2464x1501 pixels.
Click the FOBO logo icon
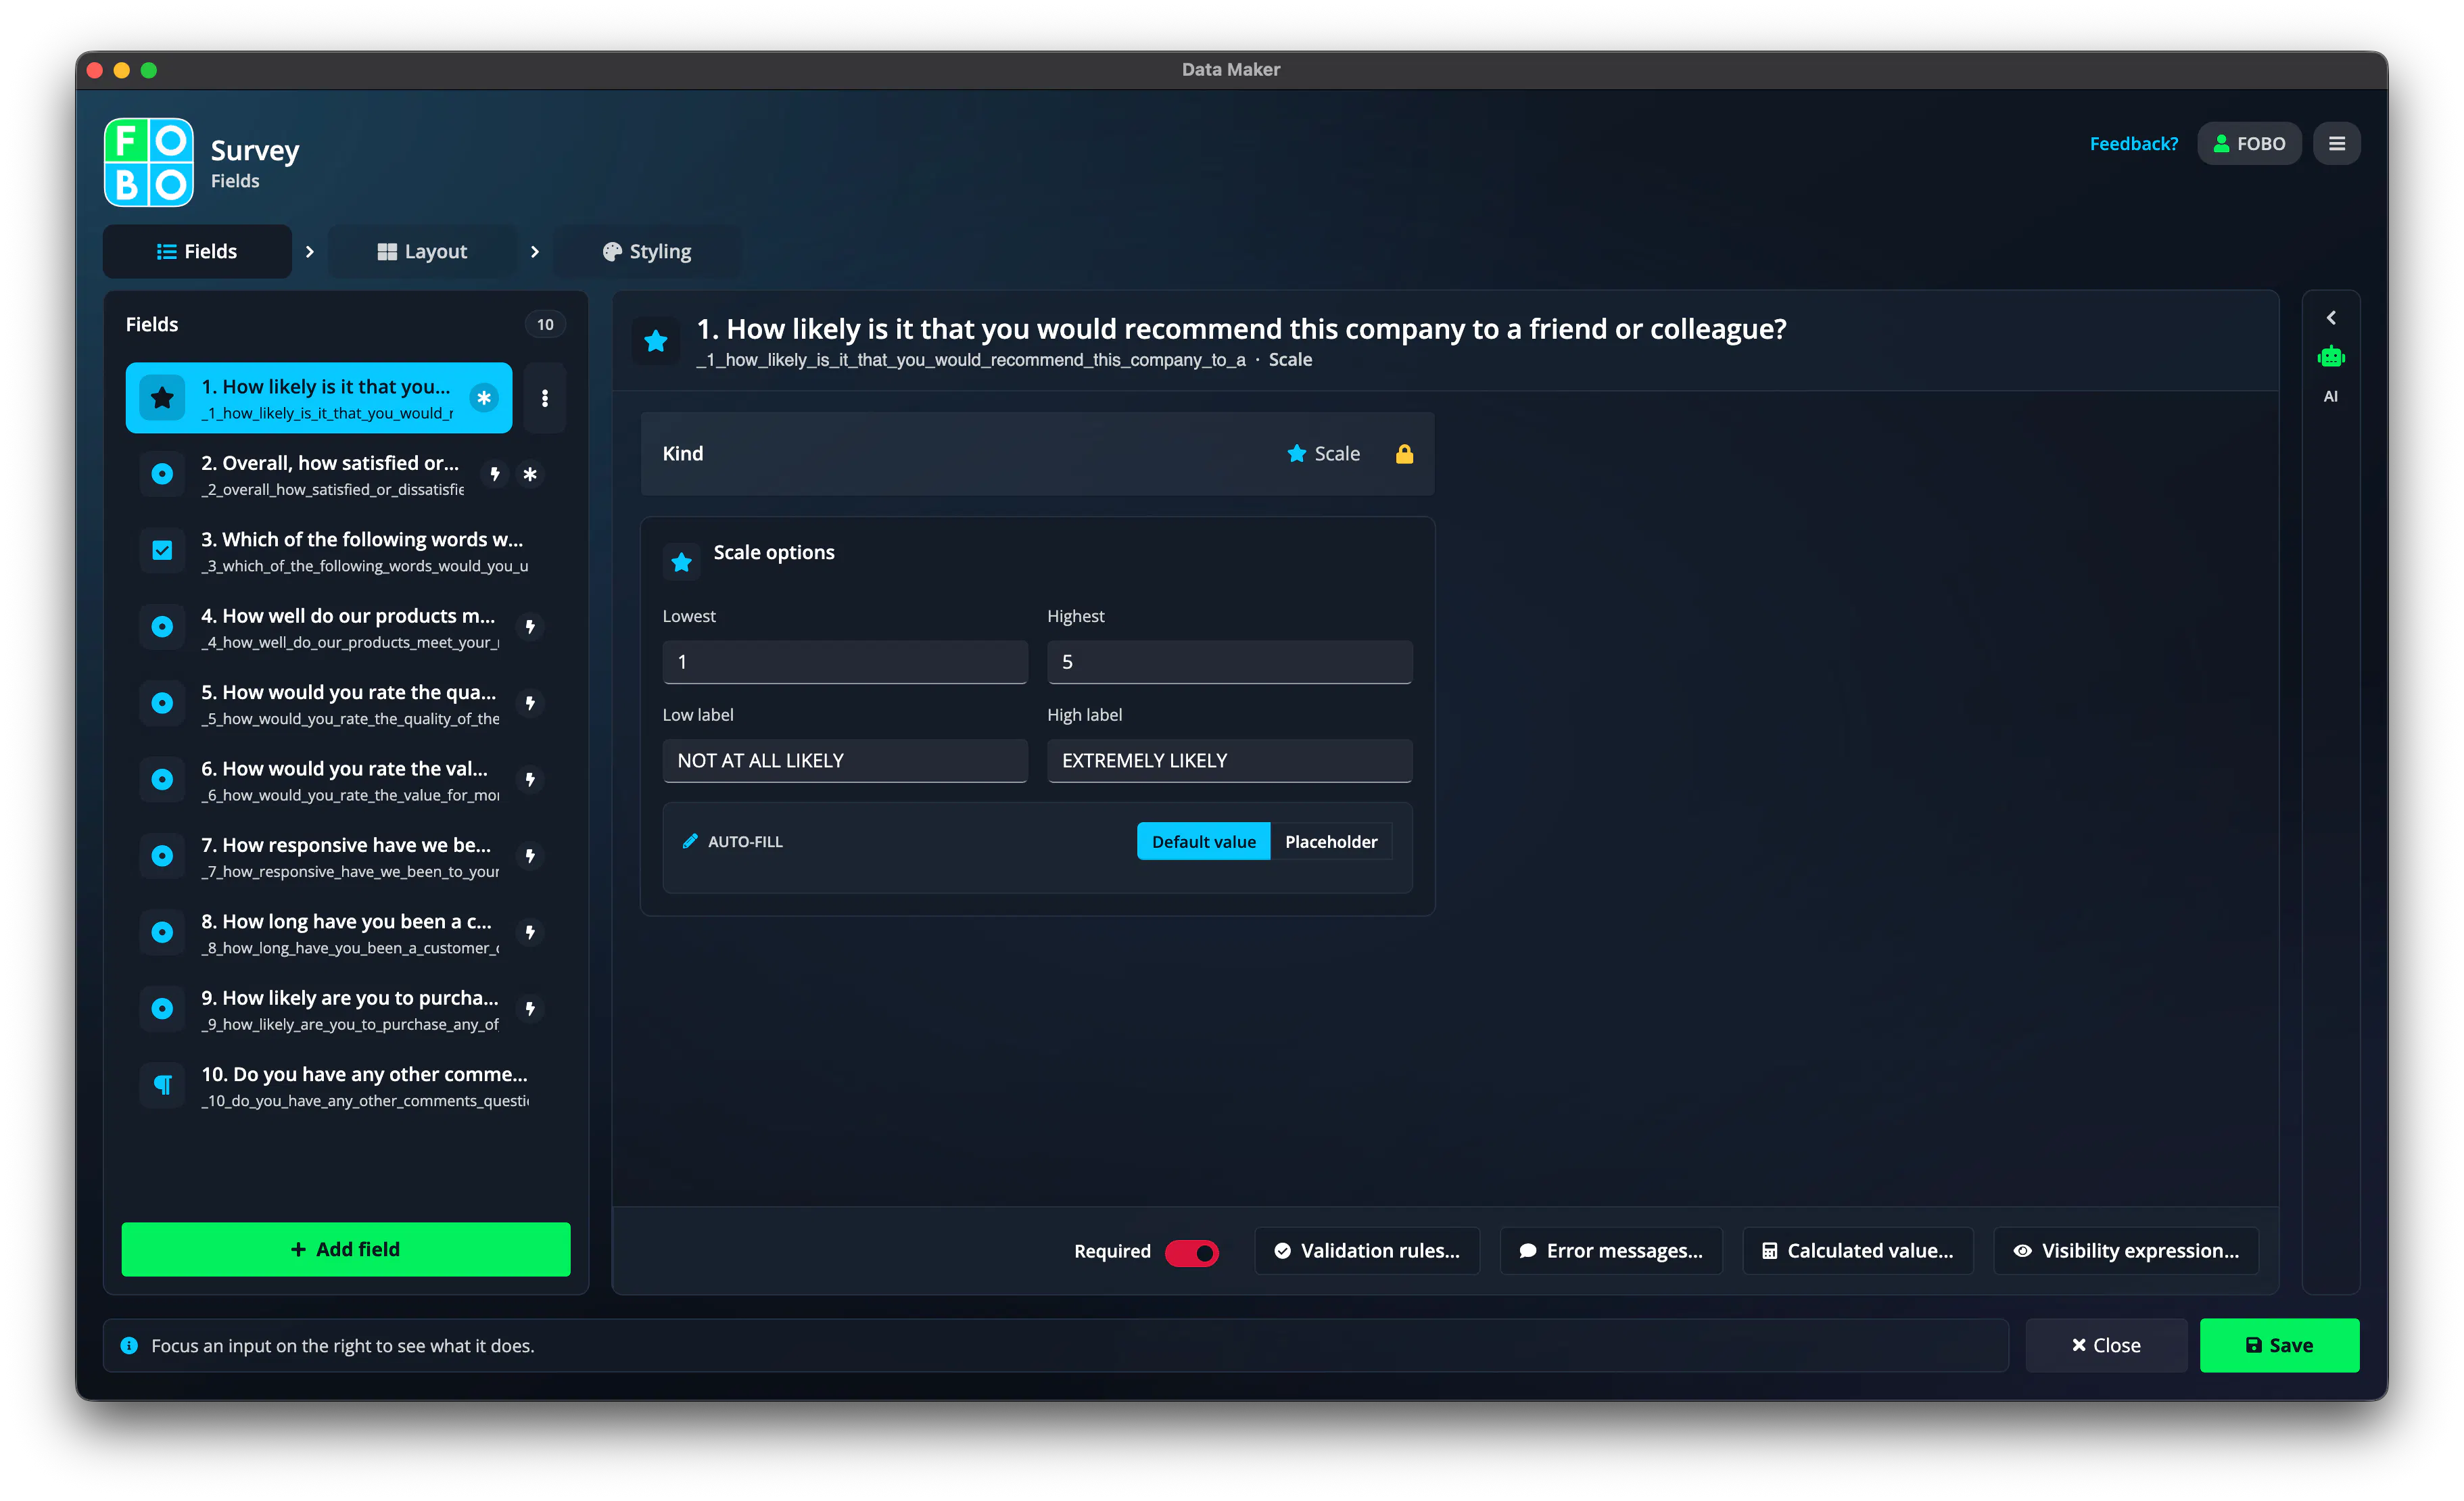click(148, 162)
